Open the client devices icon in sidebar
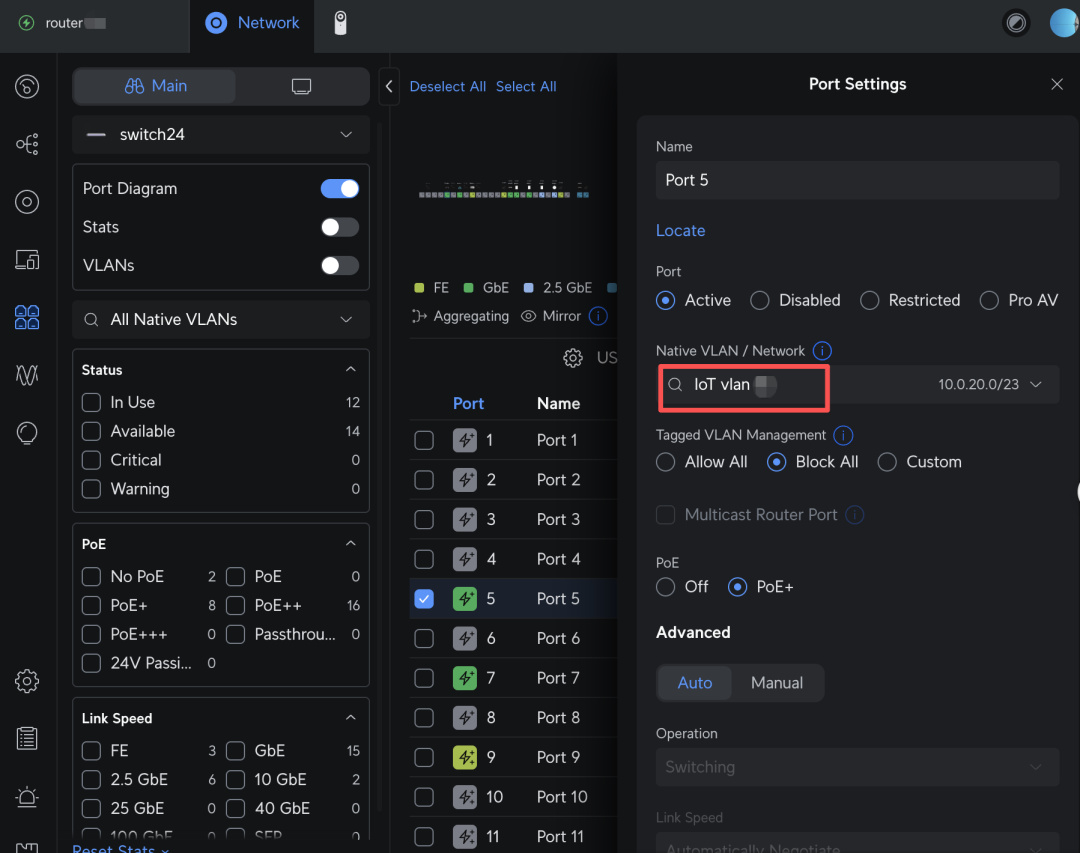Screen dimensions: 1080x853 point(27,260)
